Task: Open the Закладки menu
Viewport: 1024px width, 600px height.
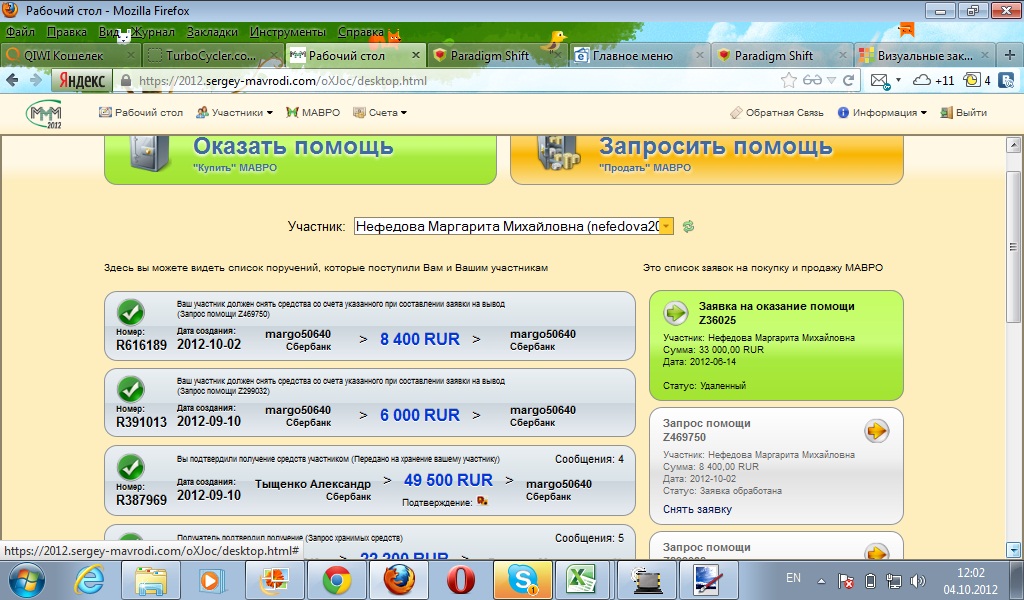Action: tap(212, 31)
